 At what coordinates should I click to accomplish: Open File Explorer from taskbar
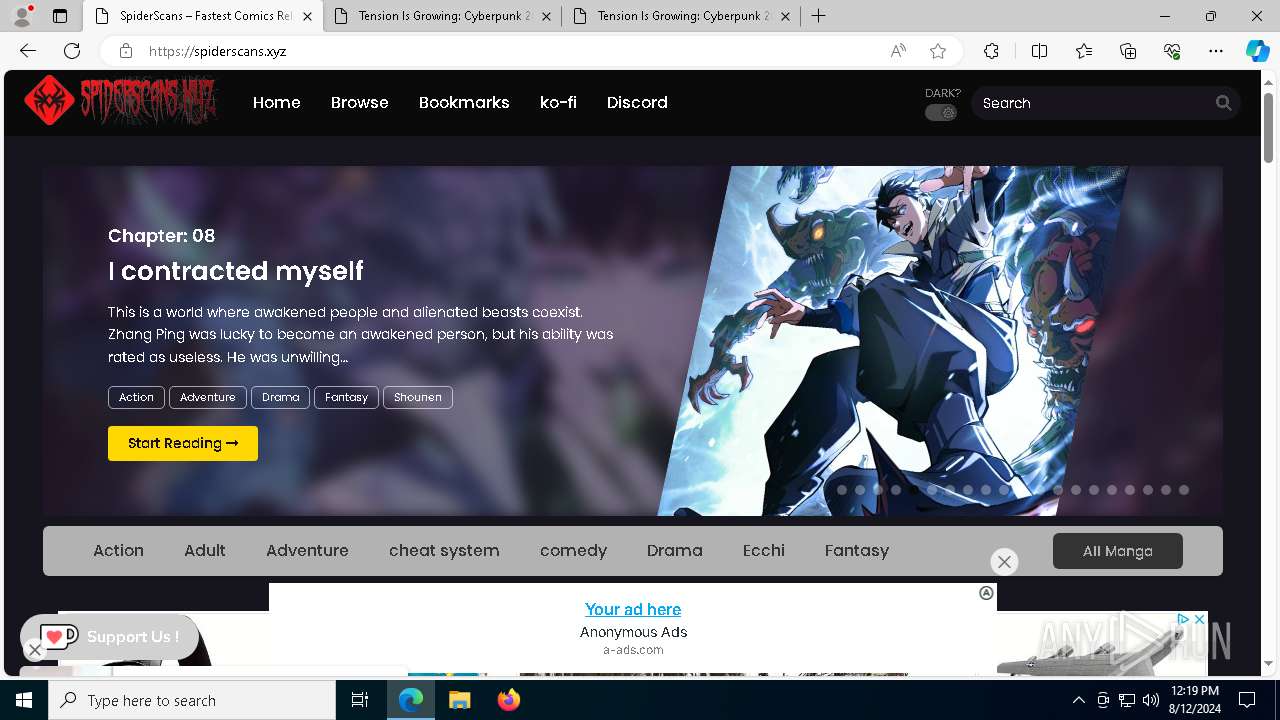coord(459,700)
